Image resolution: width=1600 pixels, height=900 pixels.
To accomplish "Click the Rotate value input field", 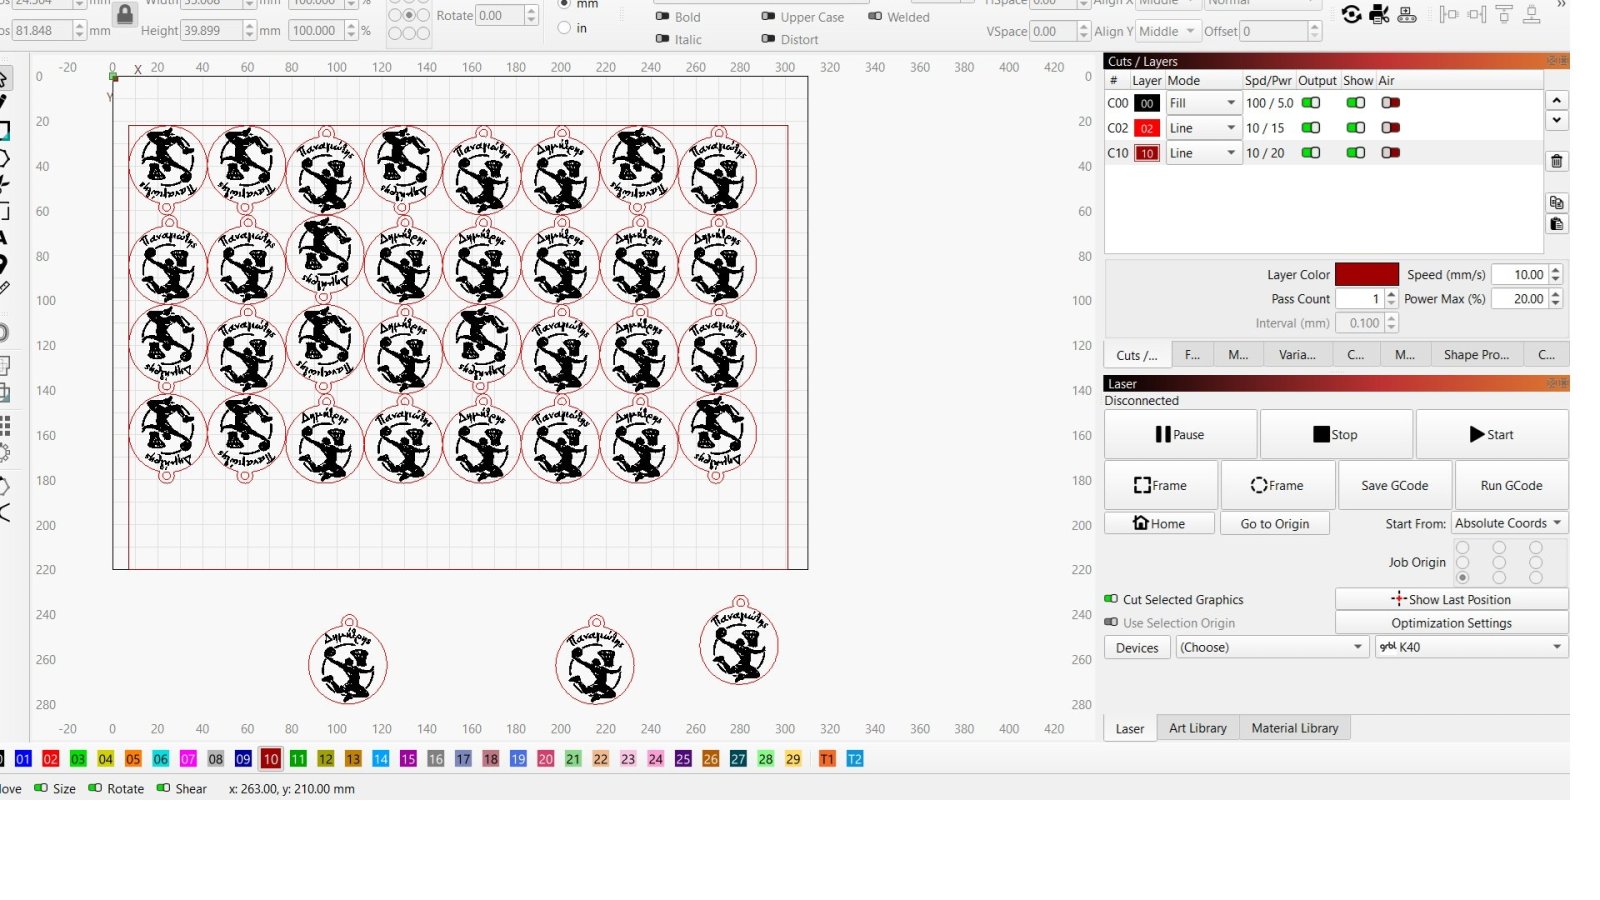I will coord(500,15).
